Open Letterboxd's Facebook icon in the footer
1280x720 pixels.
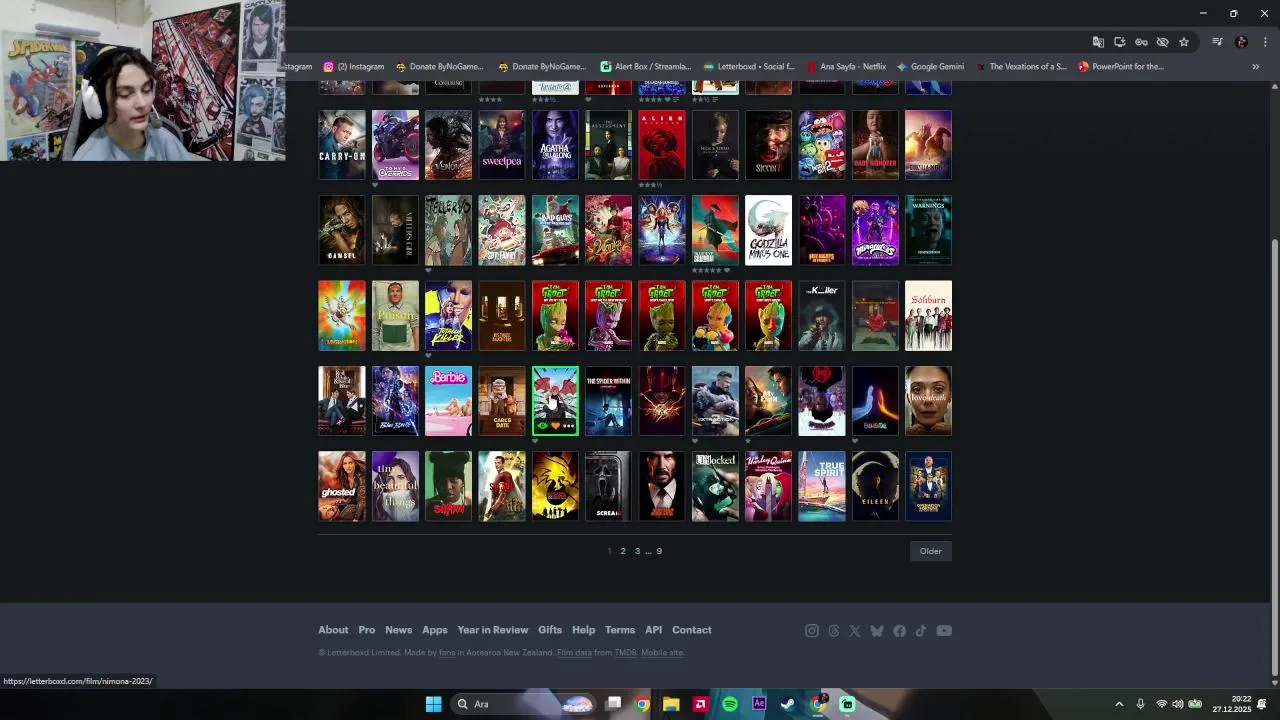[900, 631]
